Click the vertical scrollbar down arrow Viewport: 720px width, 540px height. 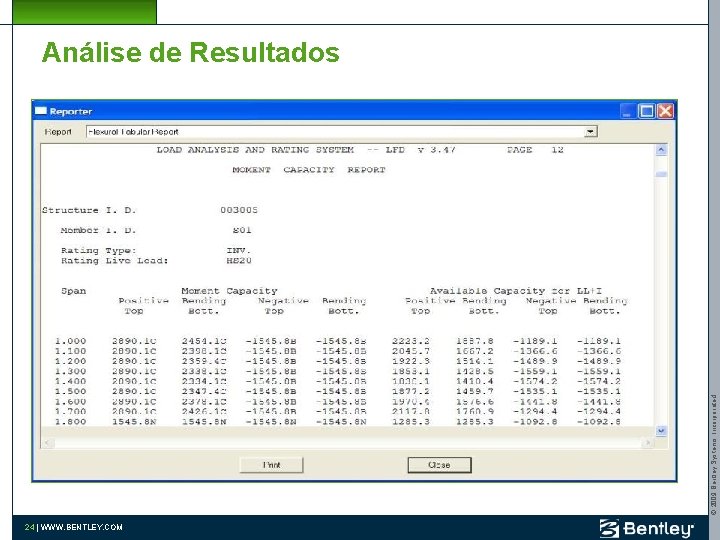click(661, 431)
